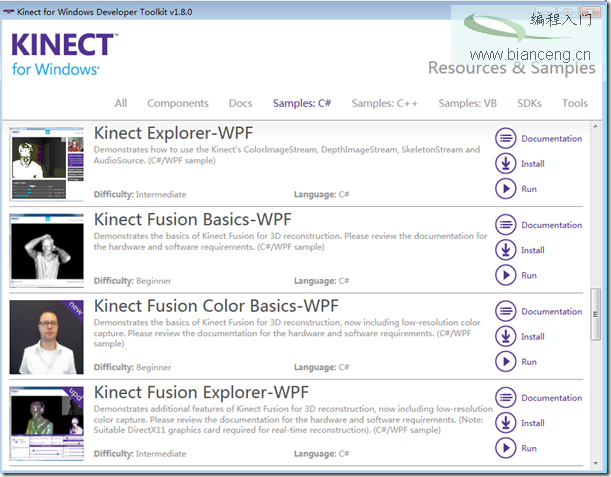Click Run text for Kinect Fusion Color Basics-WPF

tap(529, 362)
